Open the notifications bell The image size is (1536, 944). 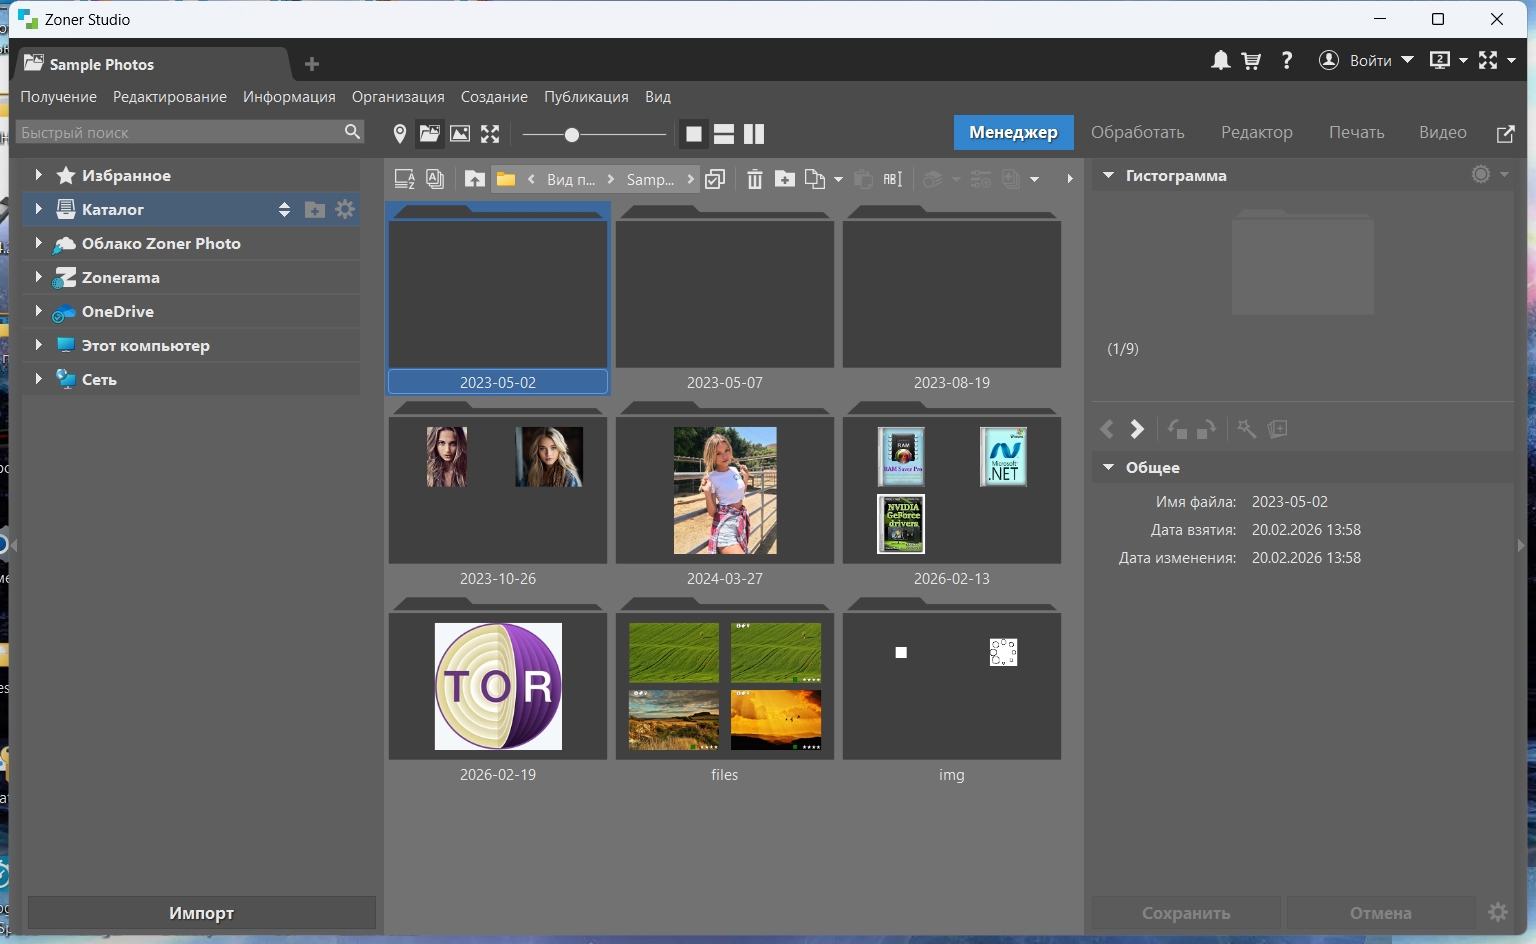pos(1220,61)
